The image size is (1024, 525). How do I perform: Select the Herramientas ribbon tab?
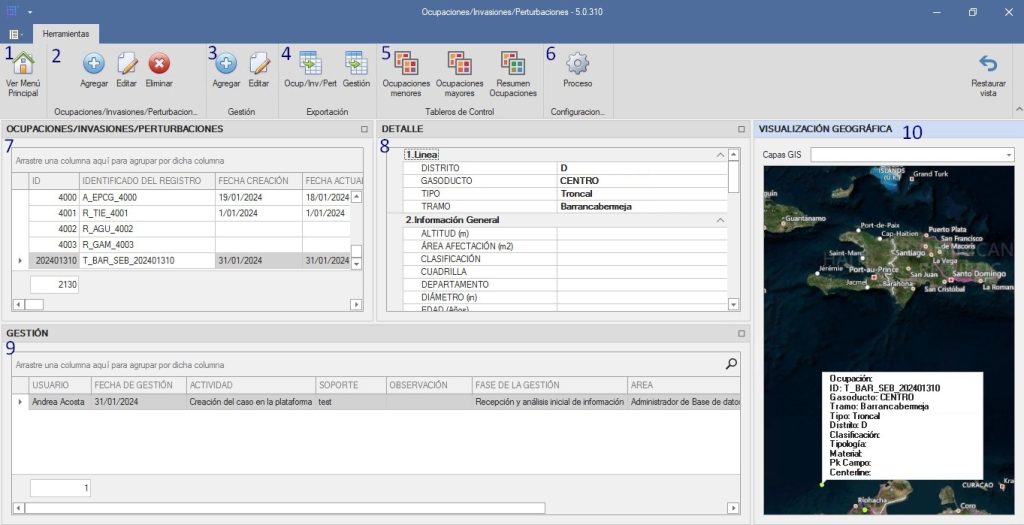tap(66, 33)
